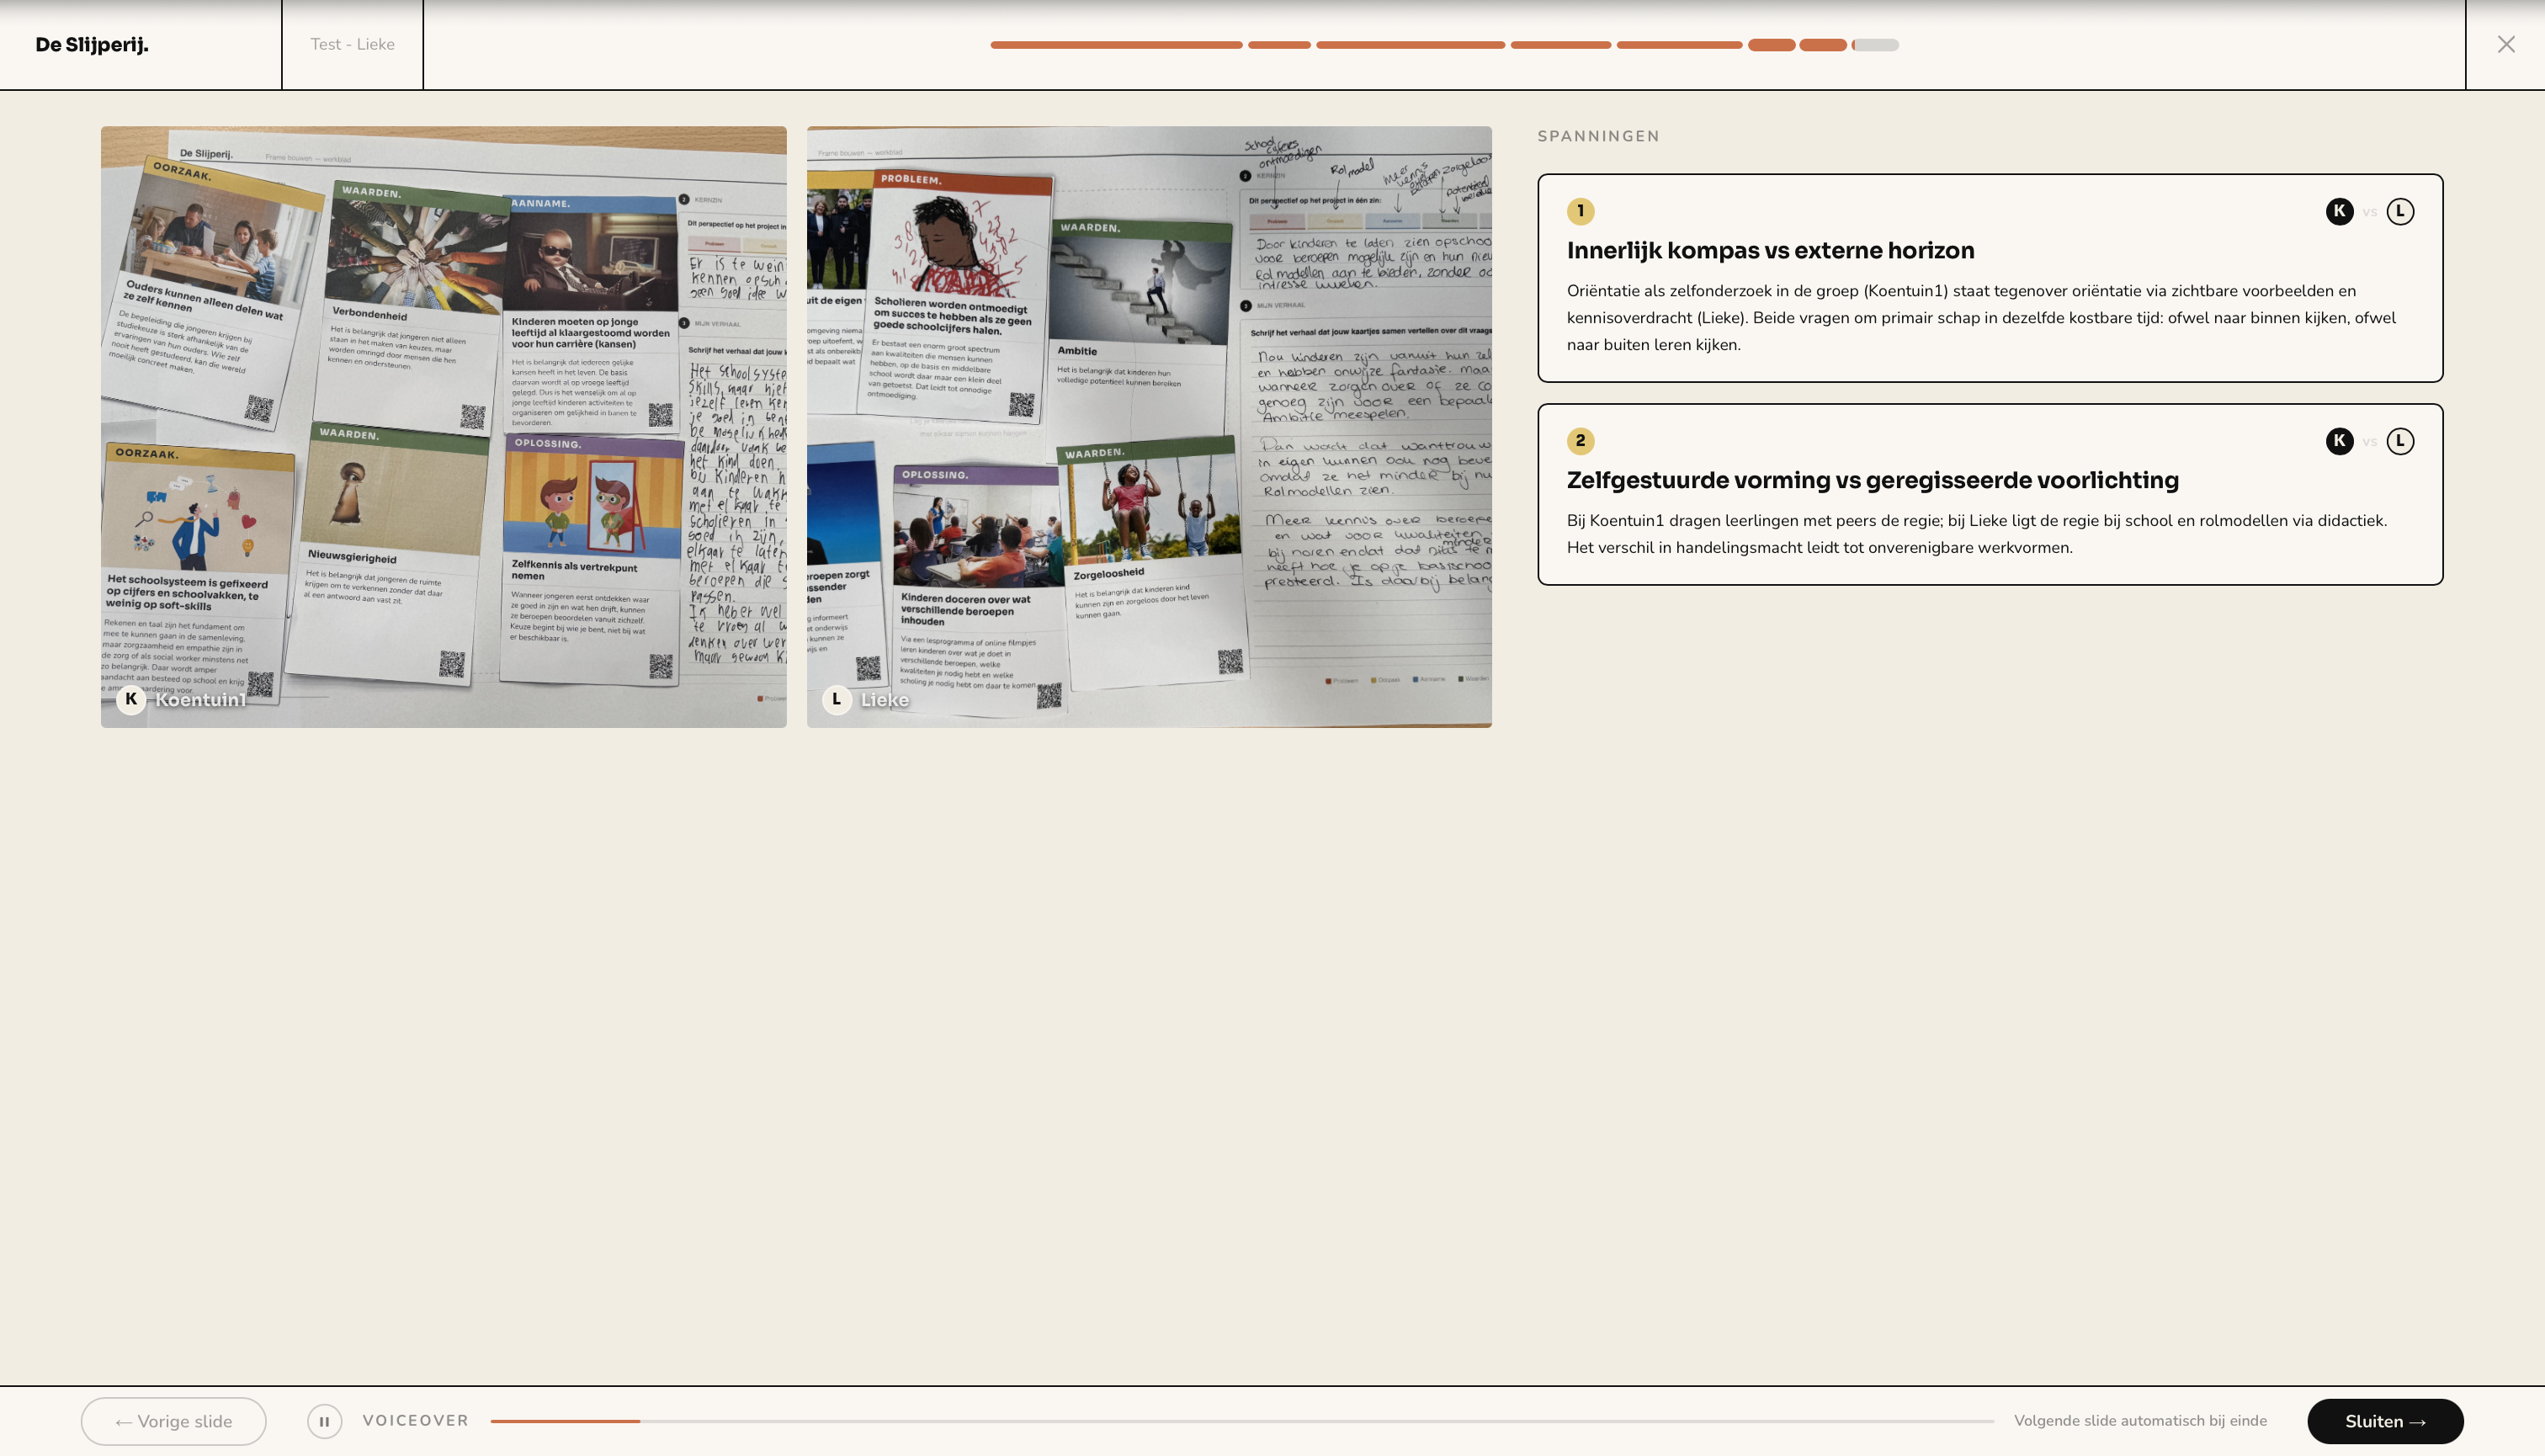Click the K badge on Koentuin1 photo

(x=131, y=699)
